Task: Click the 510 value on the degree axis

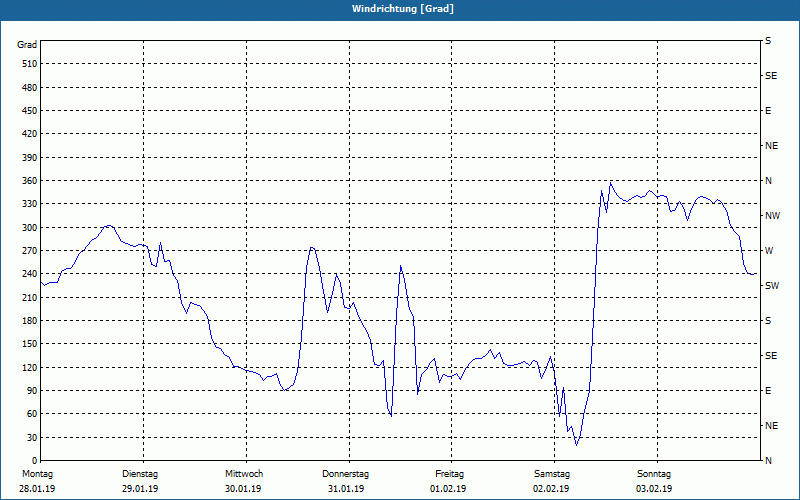Action: tap(30, 64)
